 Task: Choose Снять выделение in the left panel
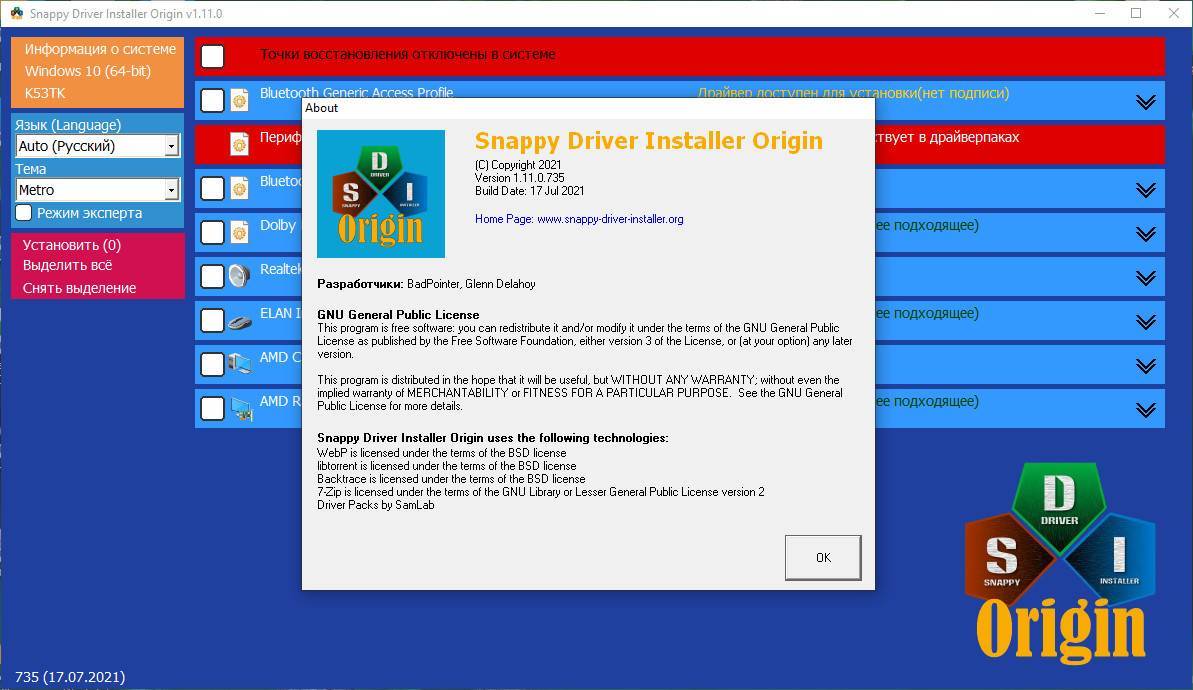point(79,288)
